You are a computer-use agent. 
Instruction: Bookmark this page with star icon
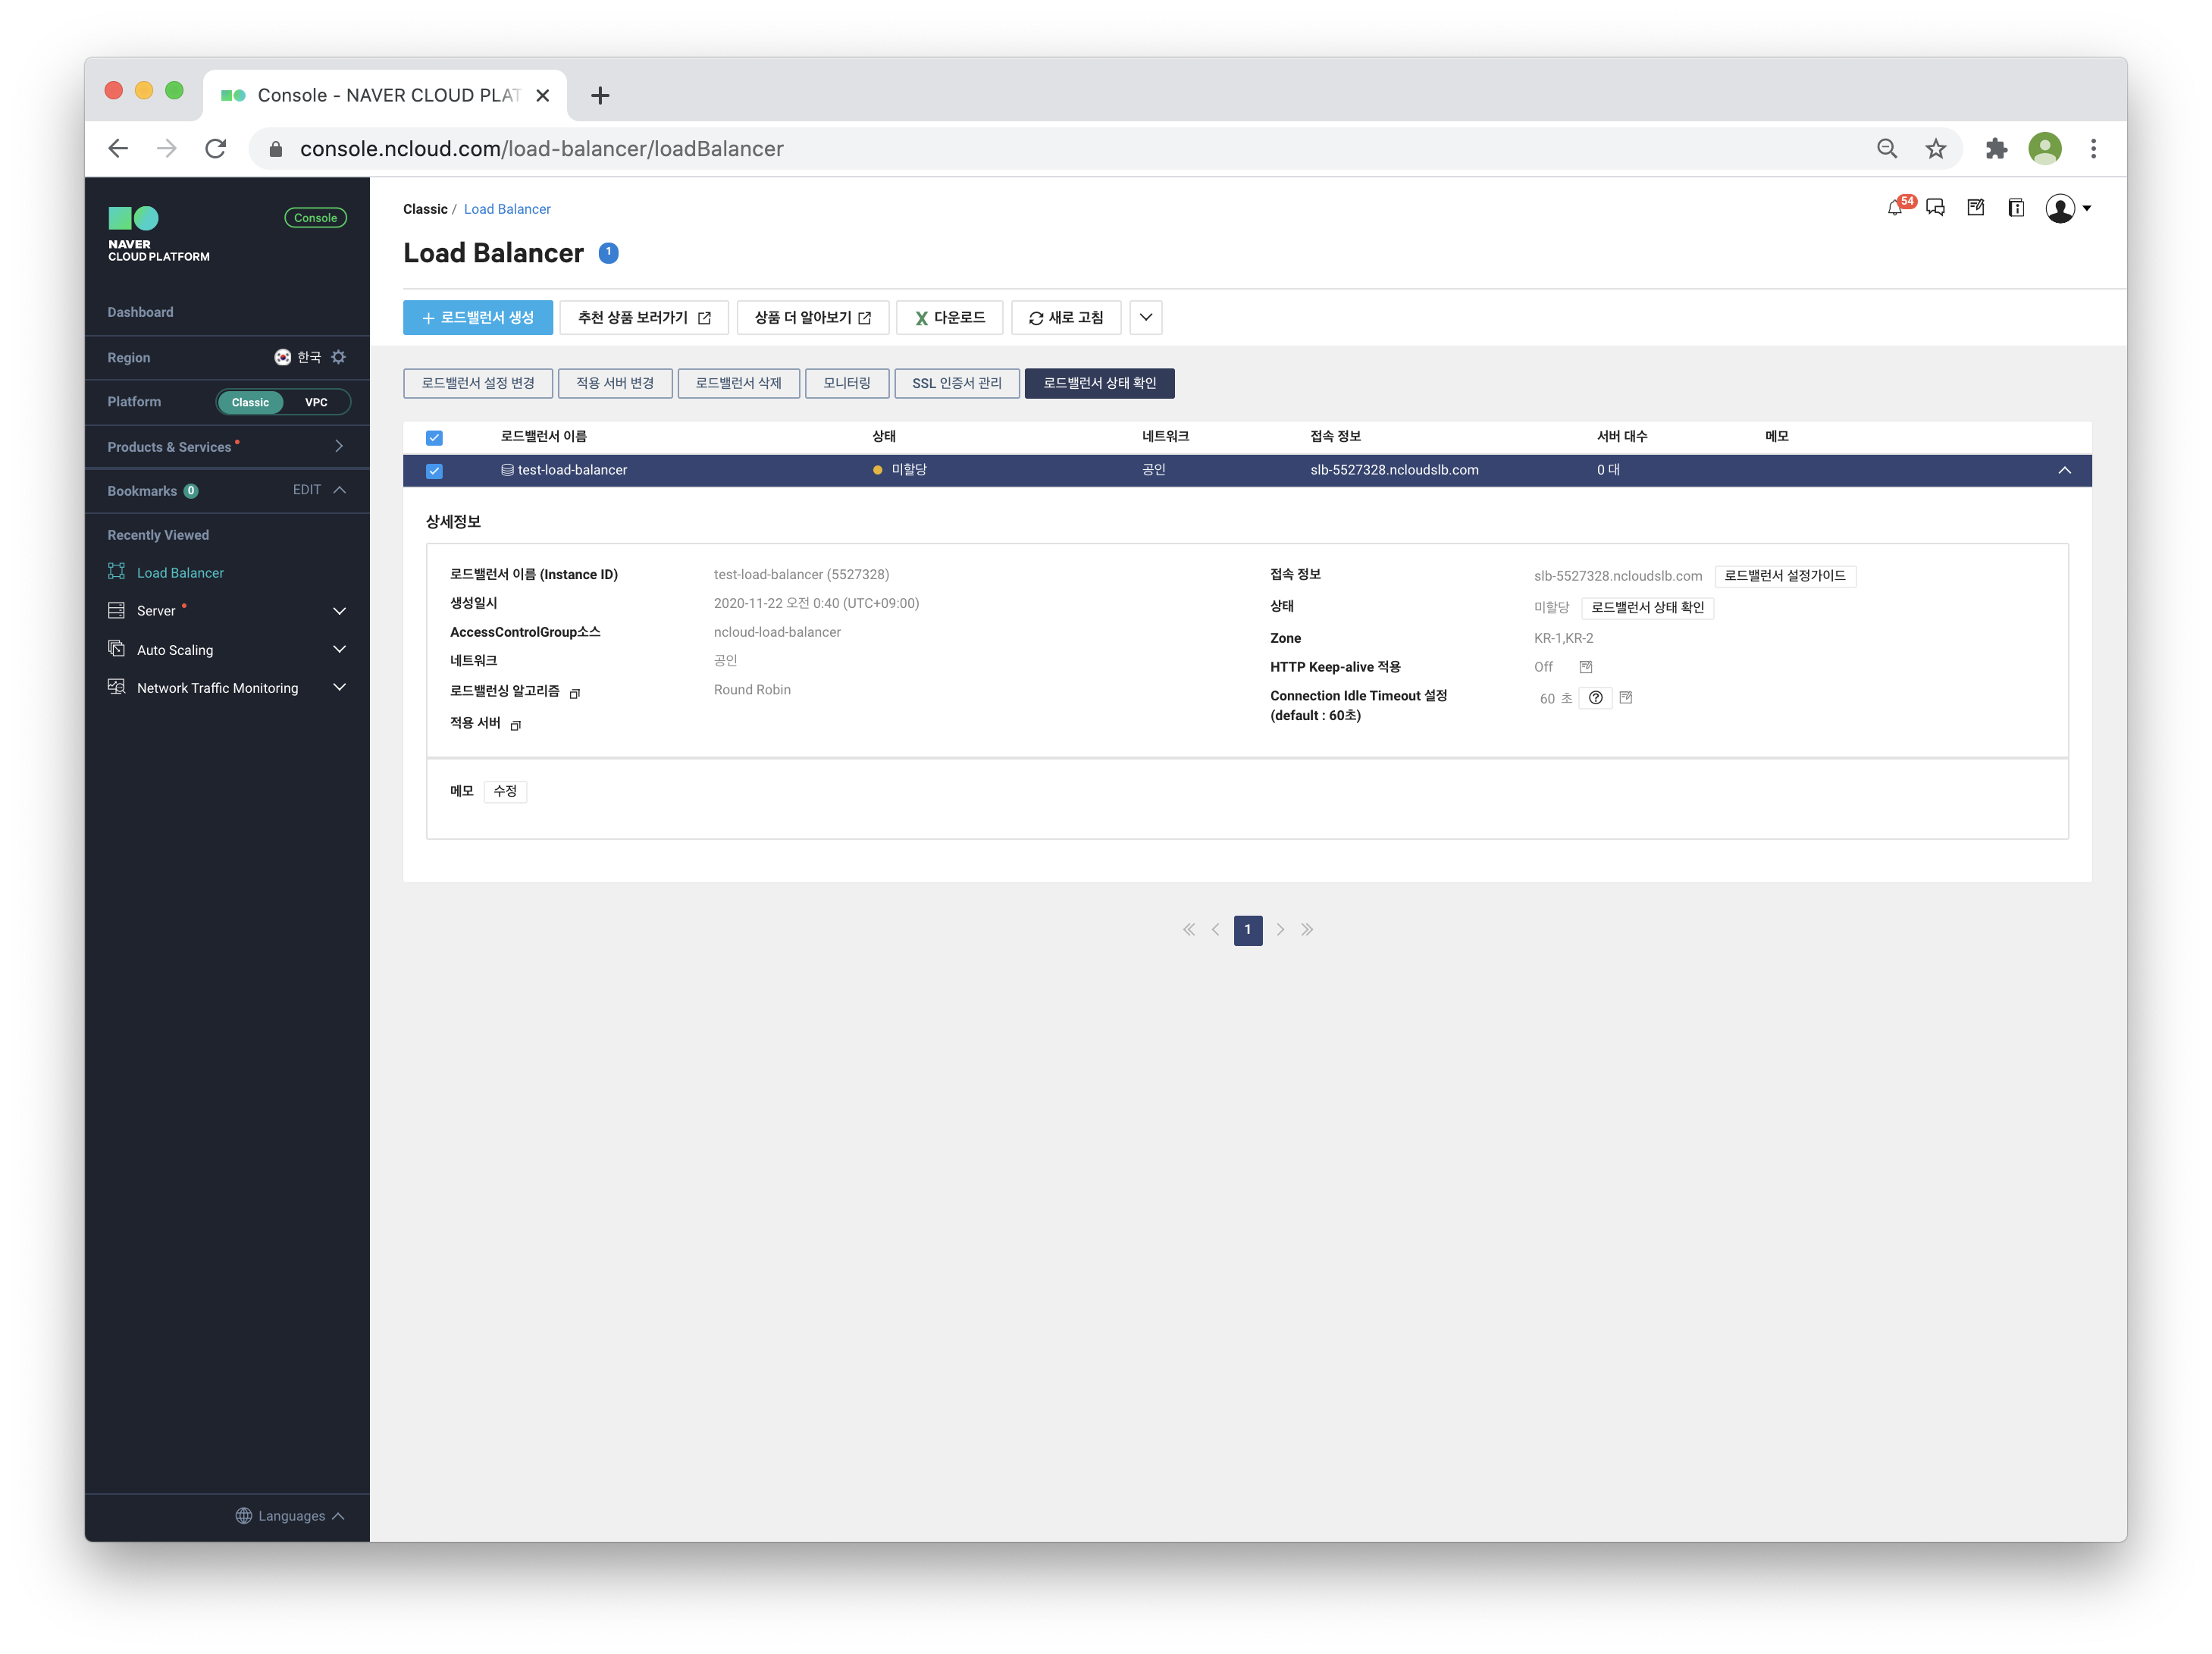[1936, 149]
